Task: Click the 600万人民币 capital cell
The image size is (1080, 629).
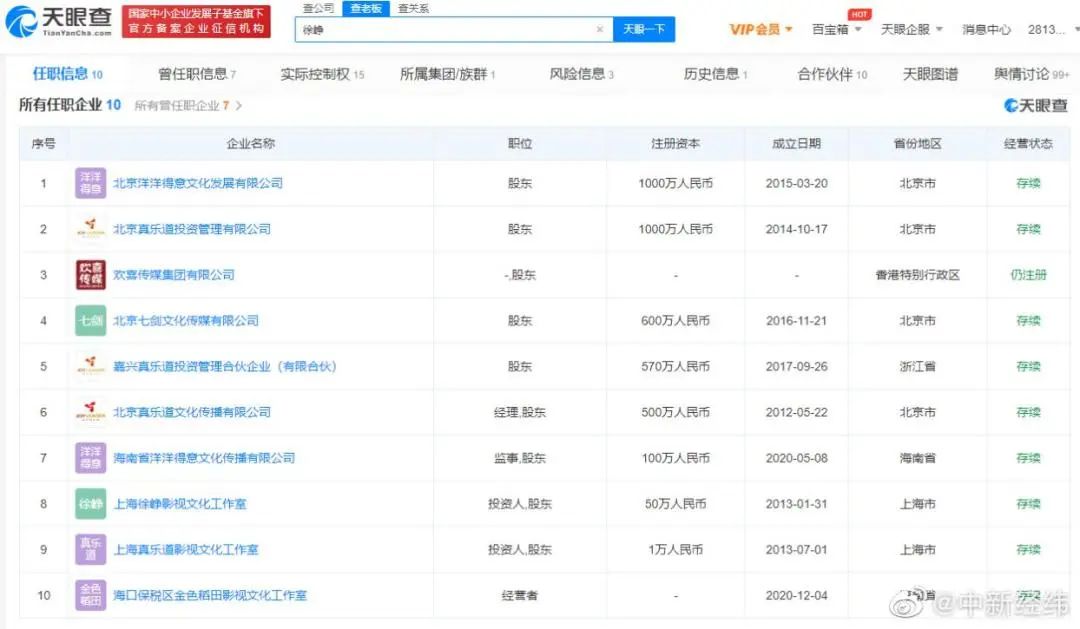Action: pos(676,320)
